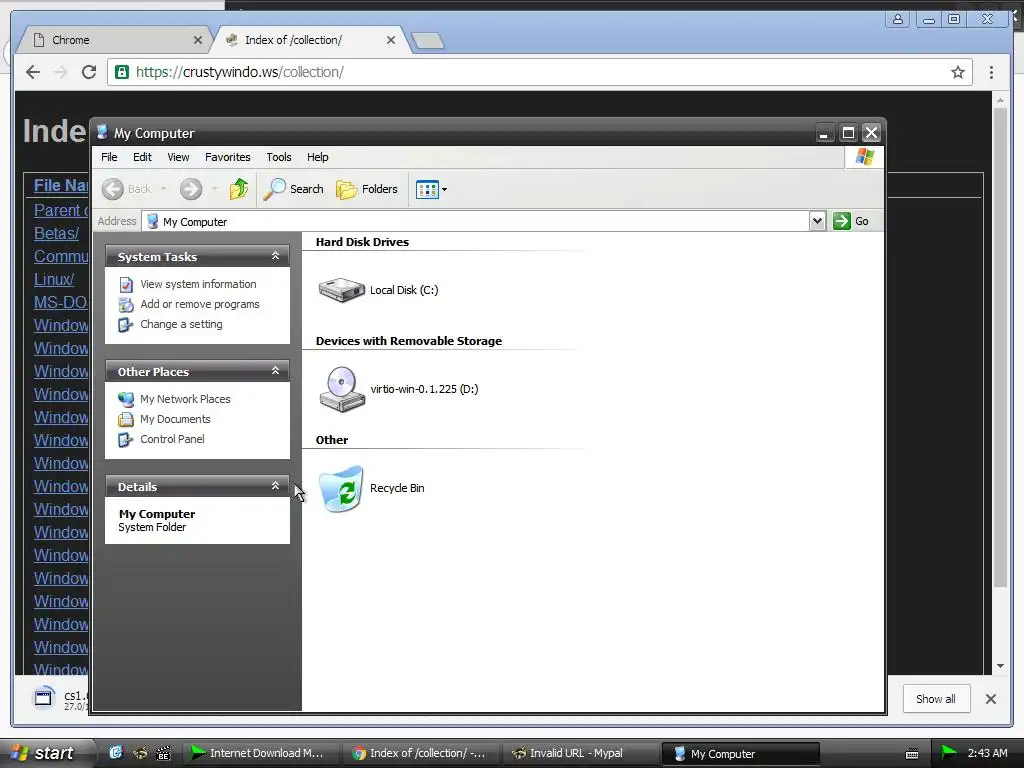
Task: Open Control Panel link
Action: coord(172,440)
